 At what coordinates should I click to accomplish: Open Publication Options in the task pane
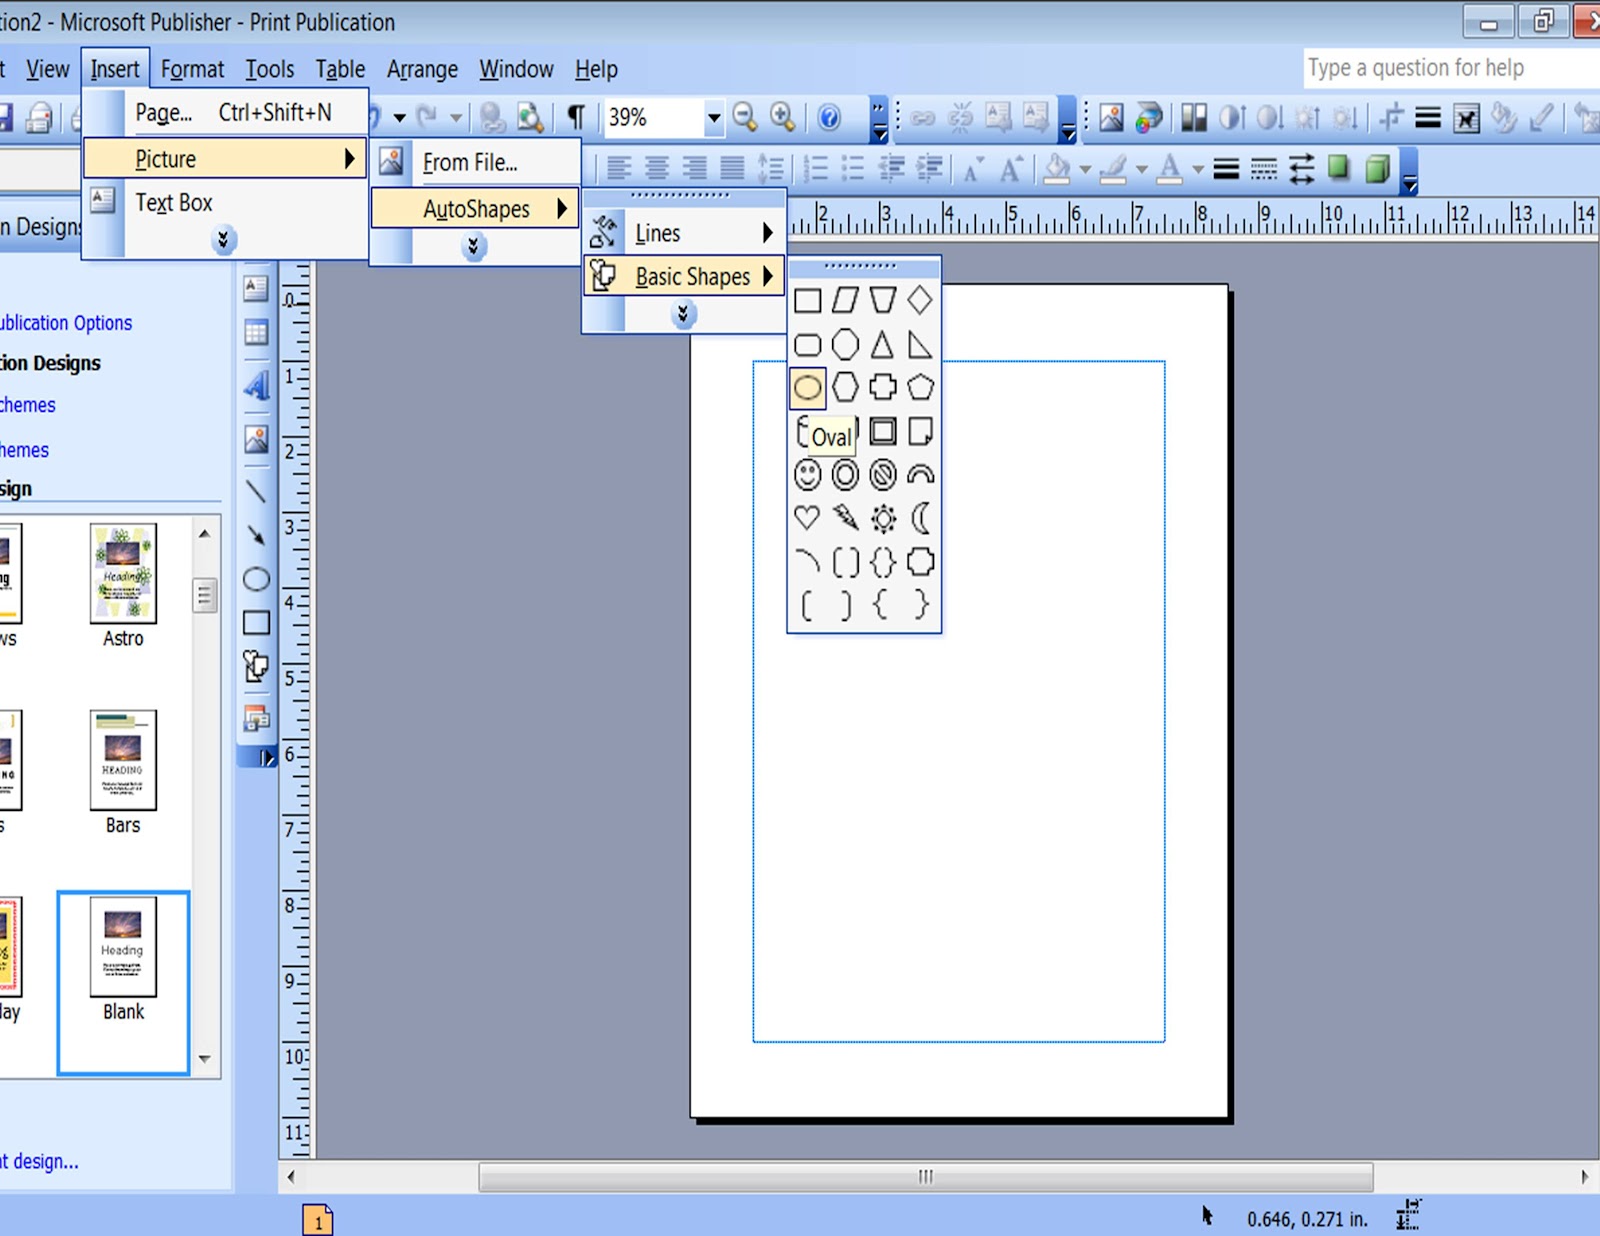click(67, 322)
